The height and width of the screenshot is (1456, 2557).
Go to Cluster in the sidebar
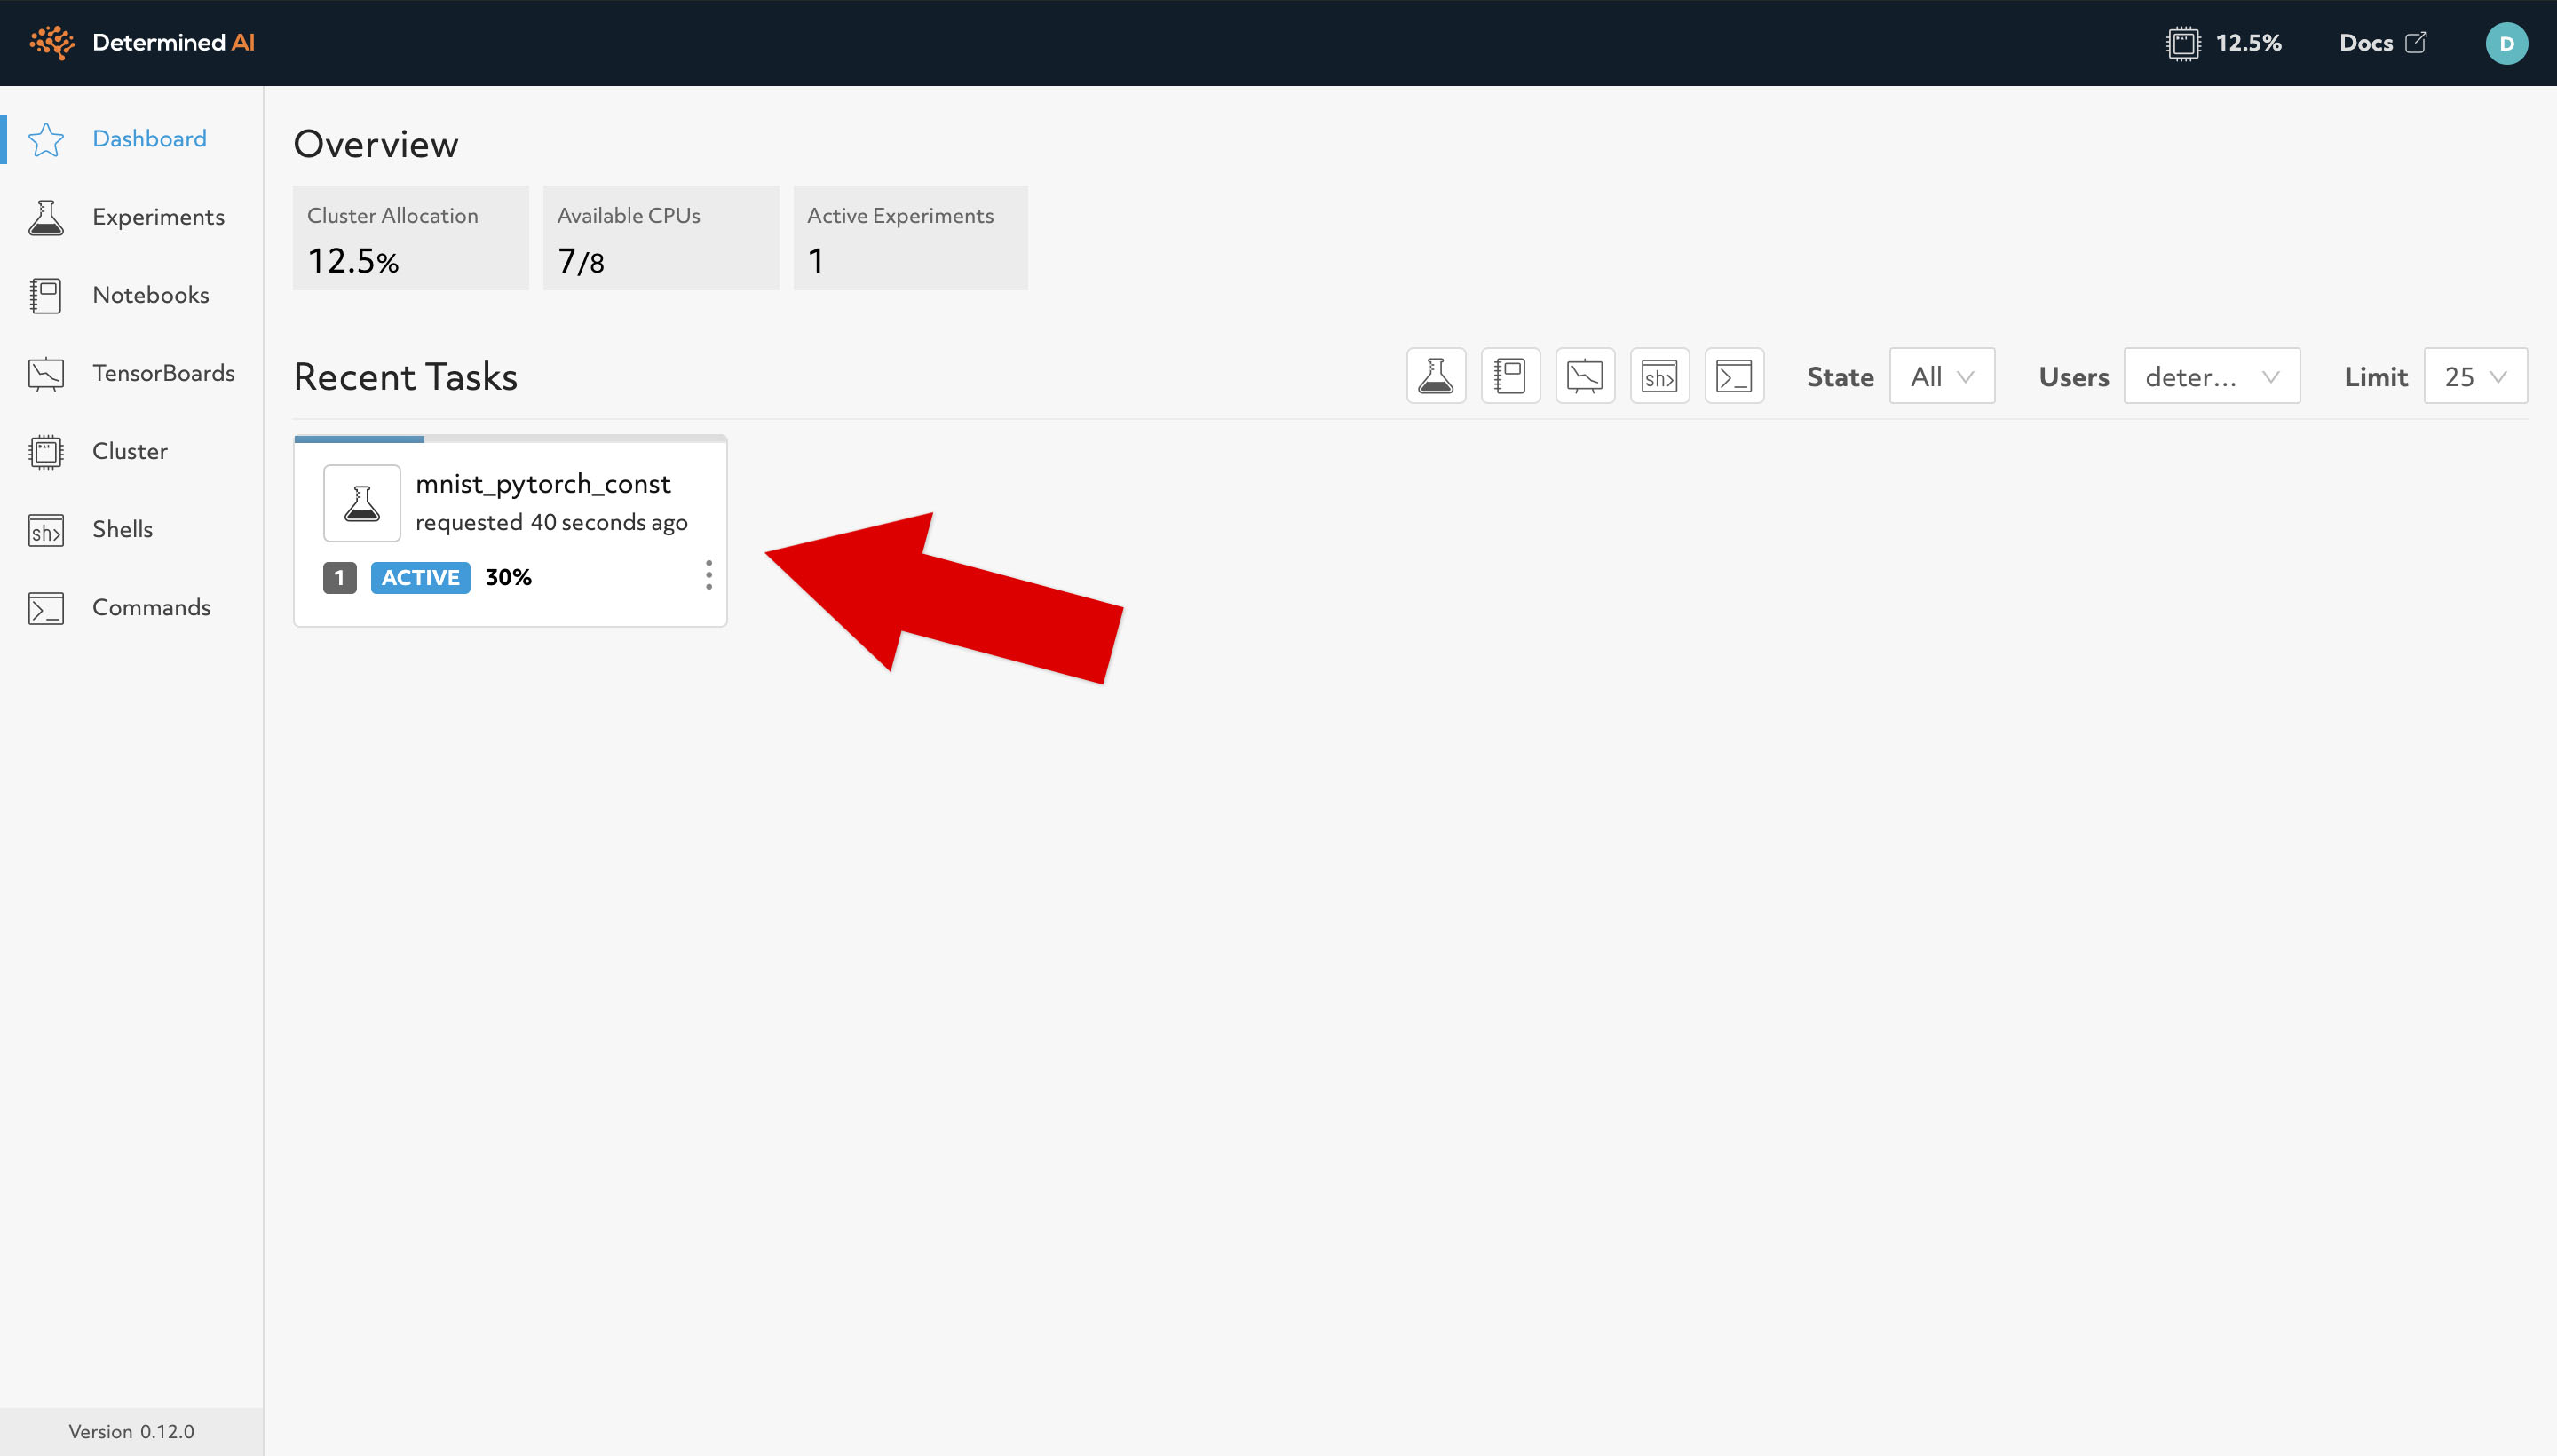coord(130,451)
